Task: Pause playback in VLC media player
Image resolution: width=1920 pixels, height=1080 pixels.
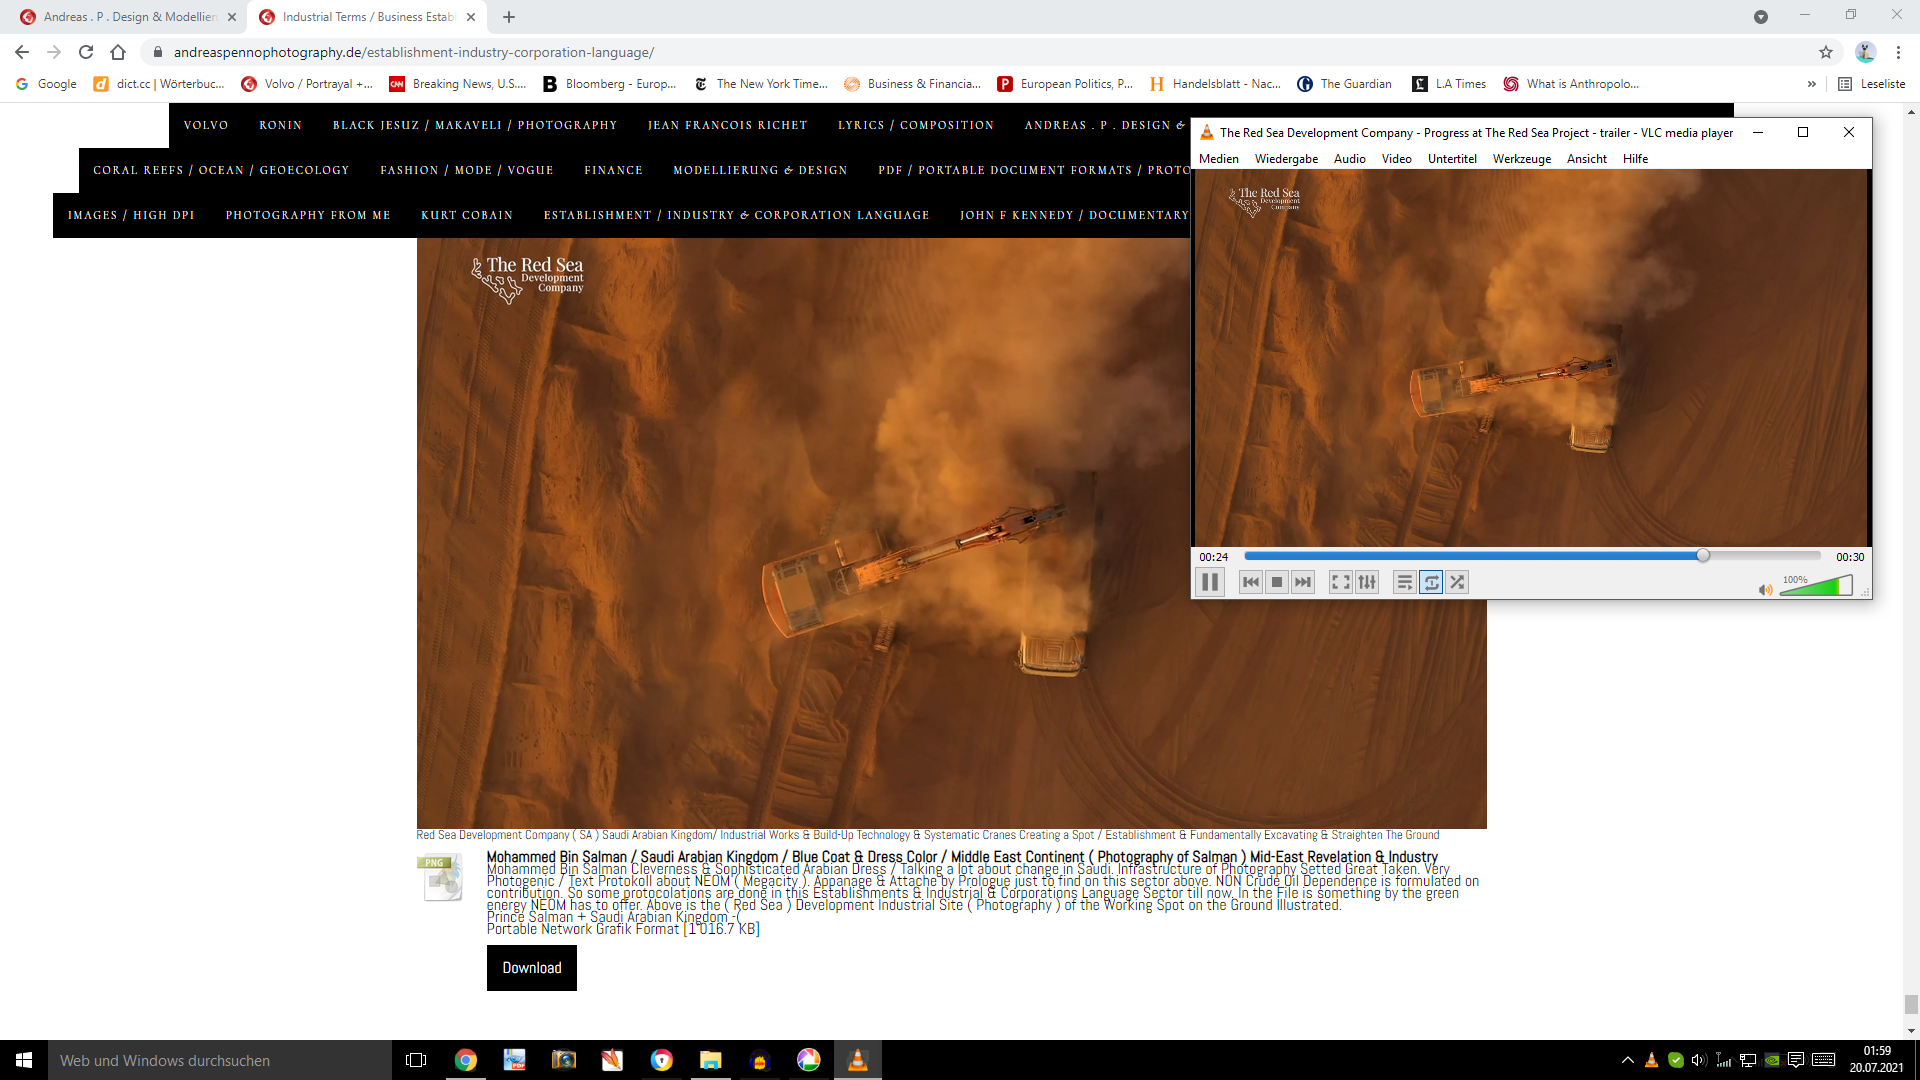Action: (x=1210, y=582)
